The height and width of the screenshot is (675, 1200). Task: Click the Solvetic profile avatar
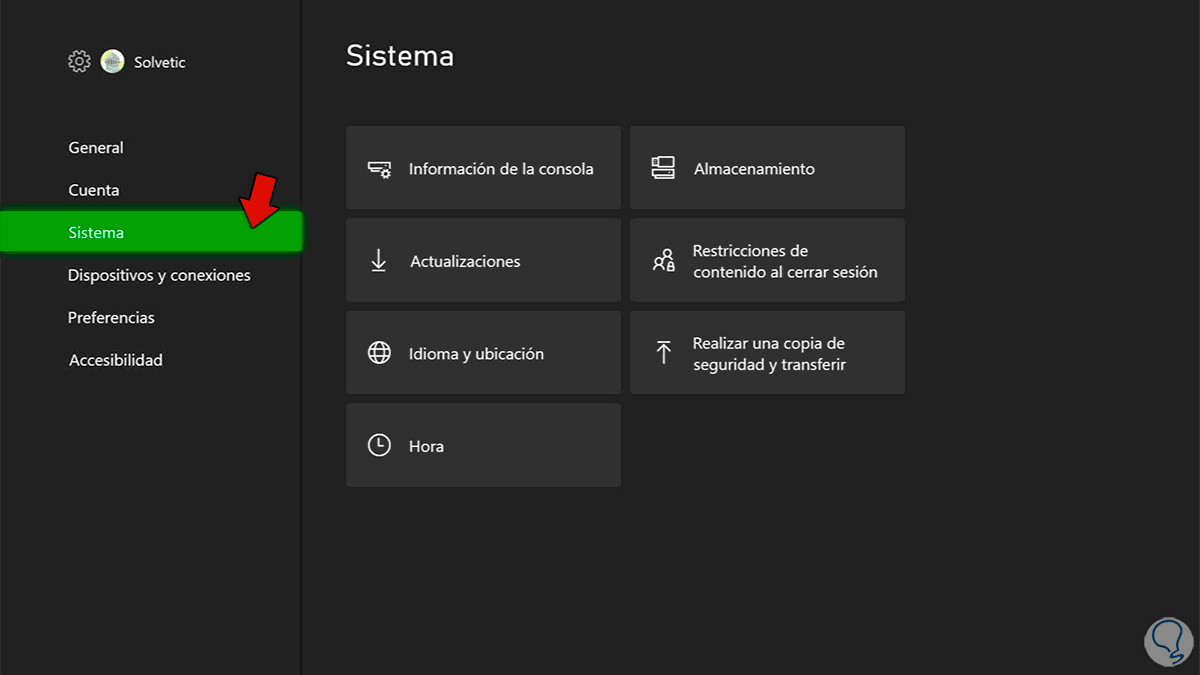tap(113, 62)
